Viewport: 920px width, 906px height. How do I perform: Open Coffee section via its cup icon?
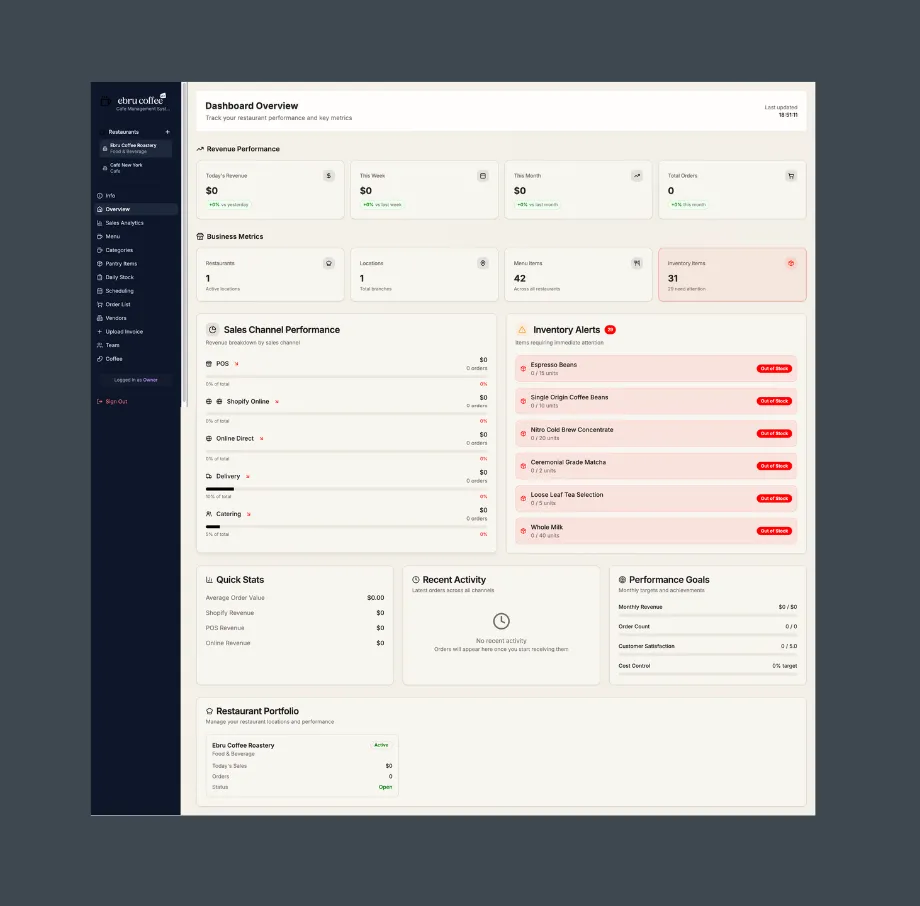(99, 358)
